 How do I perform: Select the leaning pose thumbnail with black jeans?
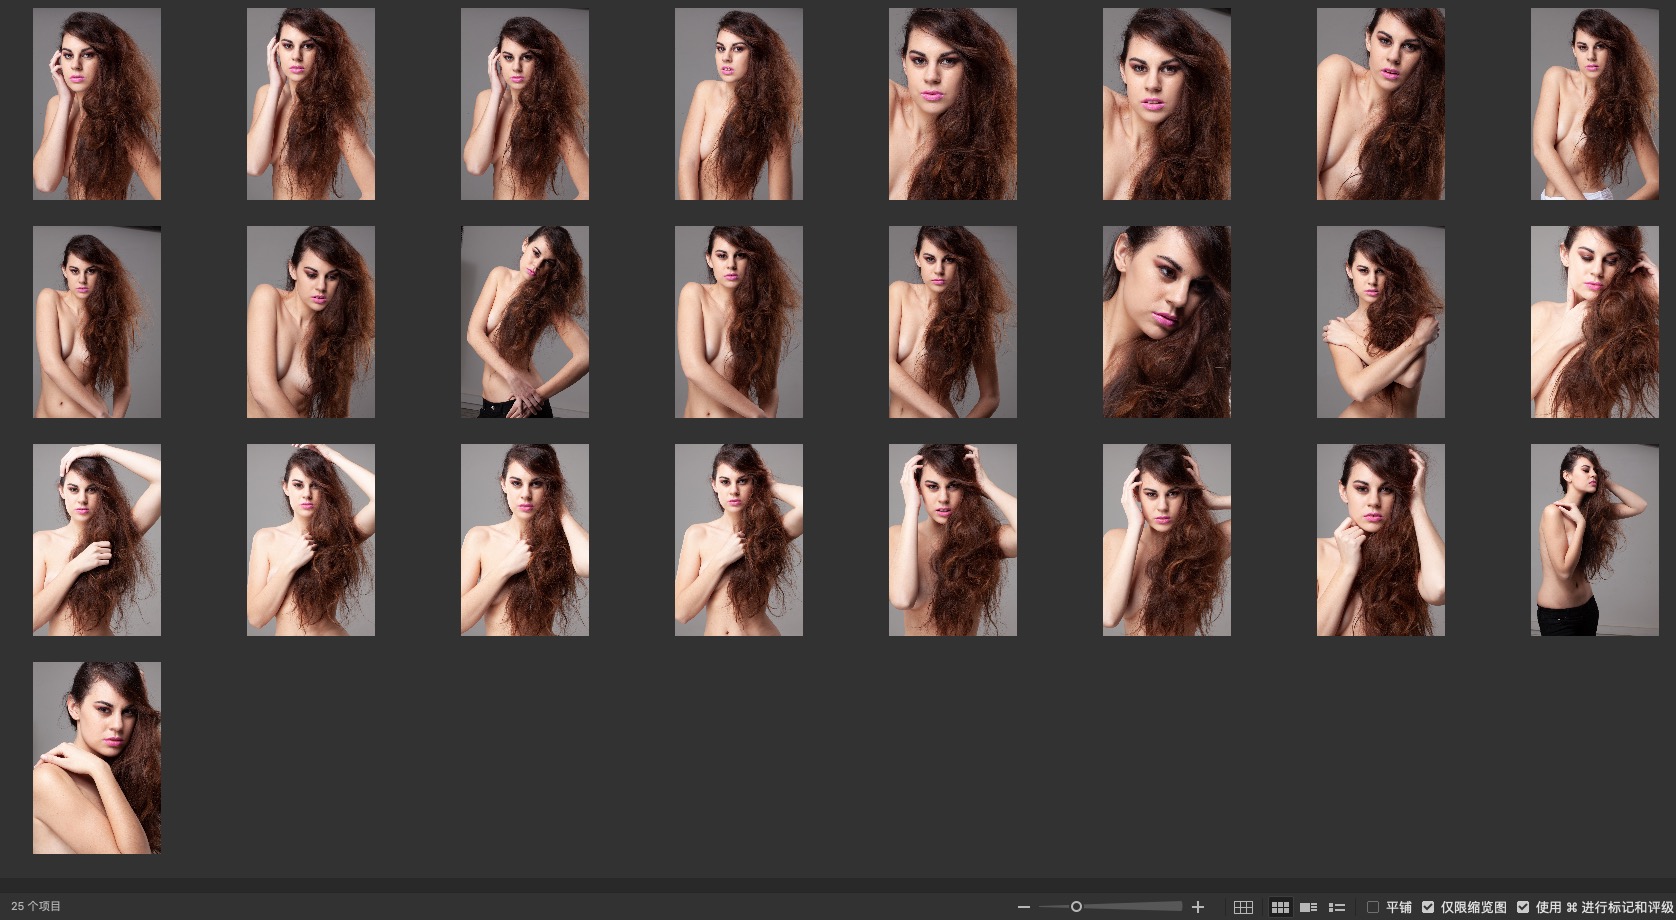(x=524, y=321)
